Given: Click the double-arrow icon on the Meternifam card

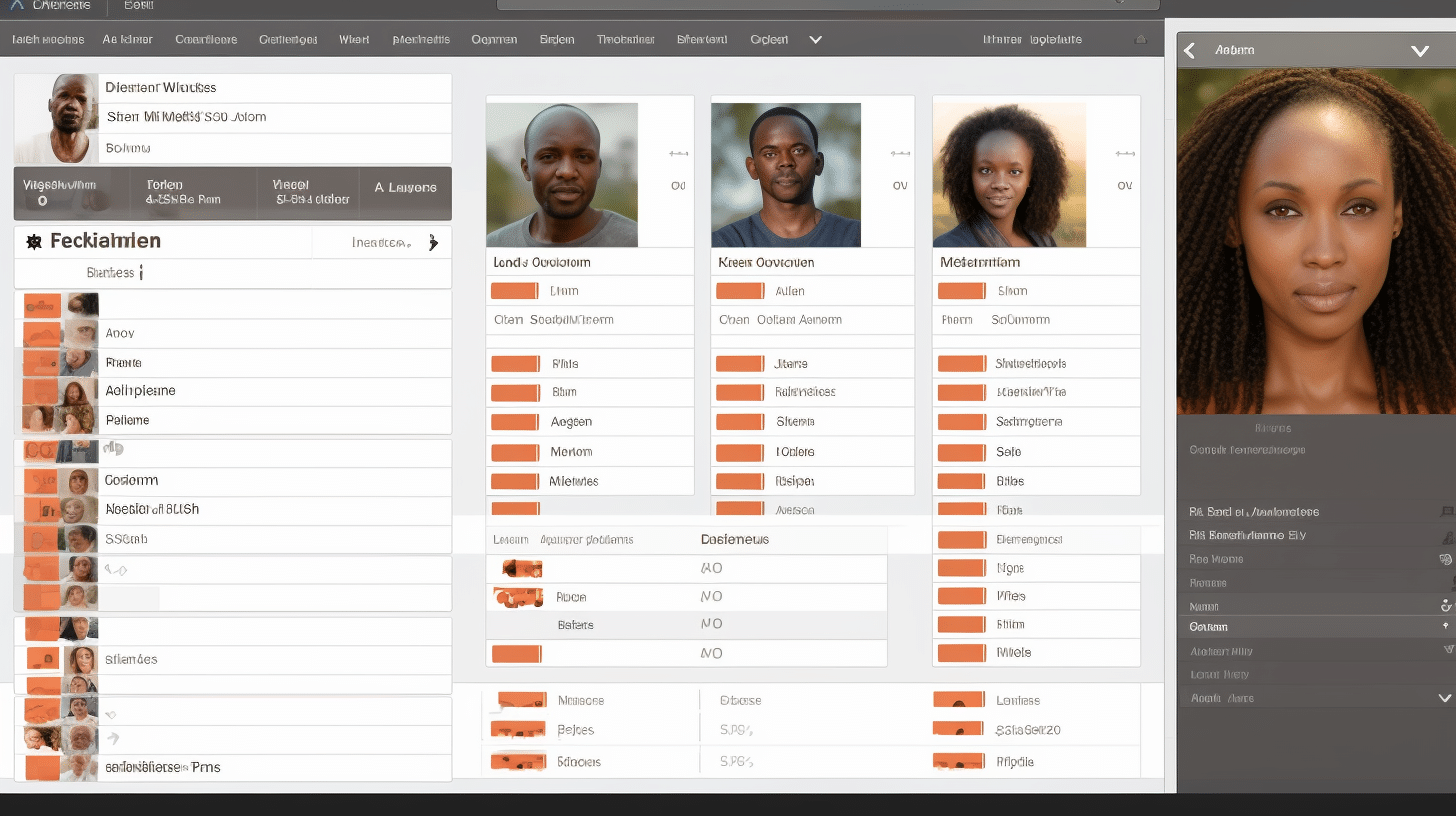Looking at the screenshot, I should point(1125,154).
